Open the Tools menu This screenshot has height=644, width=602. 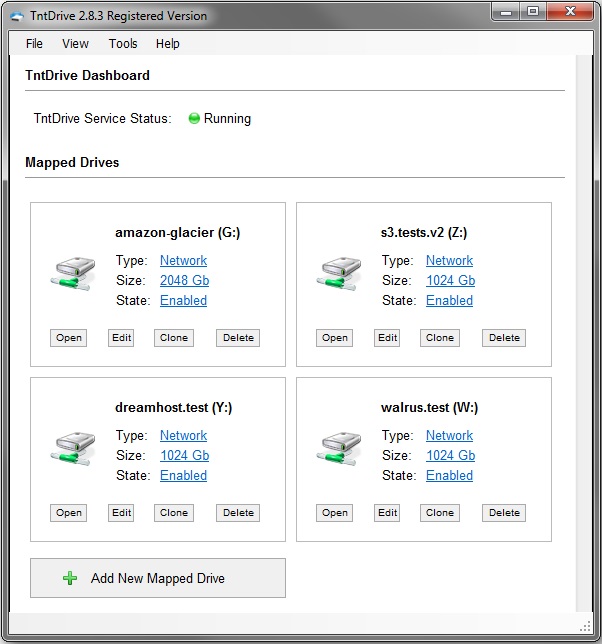coord(123,44)
